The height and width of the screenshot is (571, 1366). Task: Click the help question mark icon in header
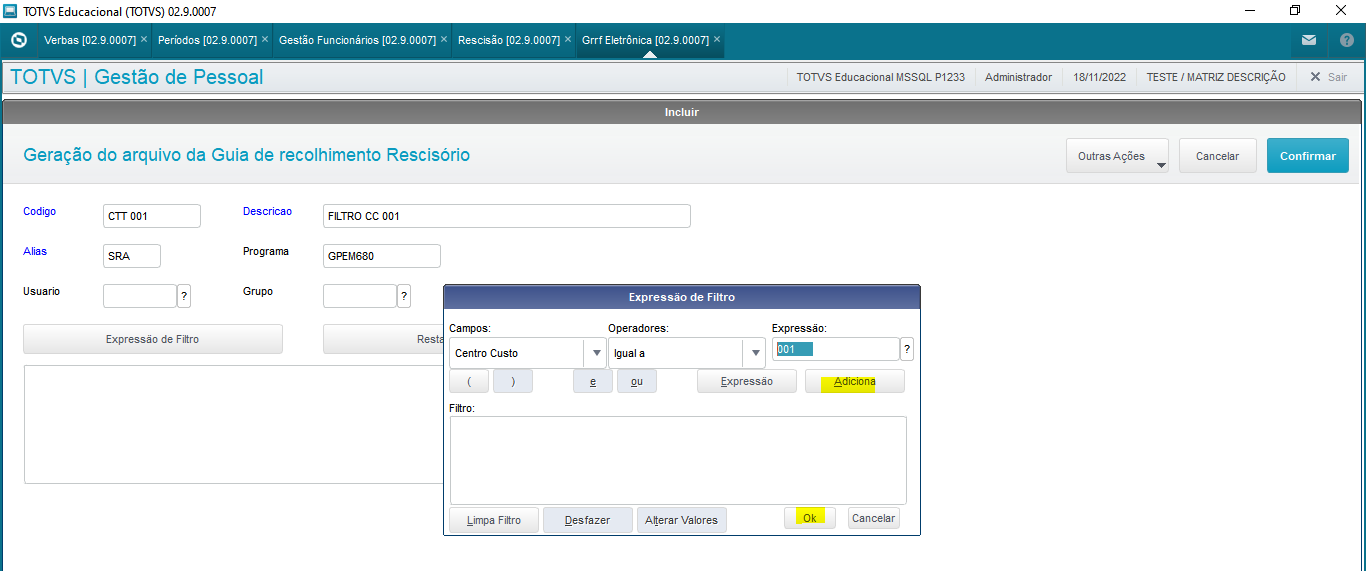(x=1346, y=41)
